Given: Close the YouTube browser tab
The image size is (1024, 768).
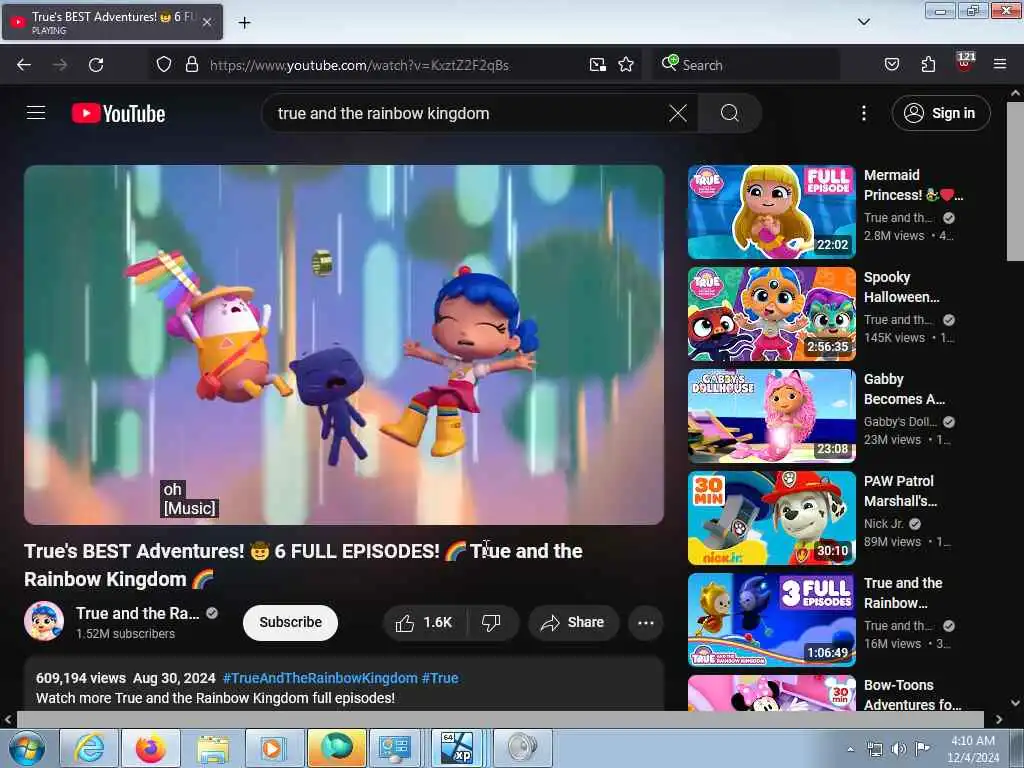Looking at the screenshot, I should click(206, 22).
